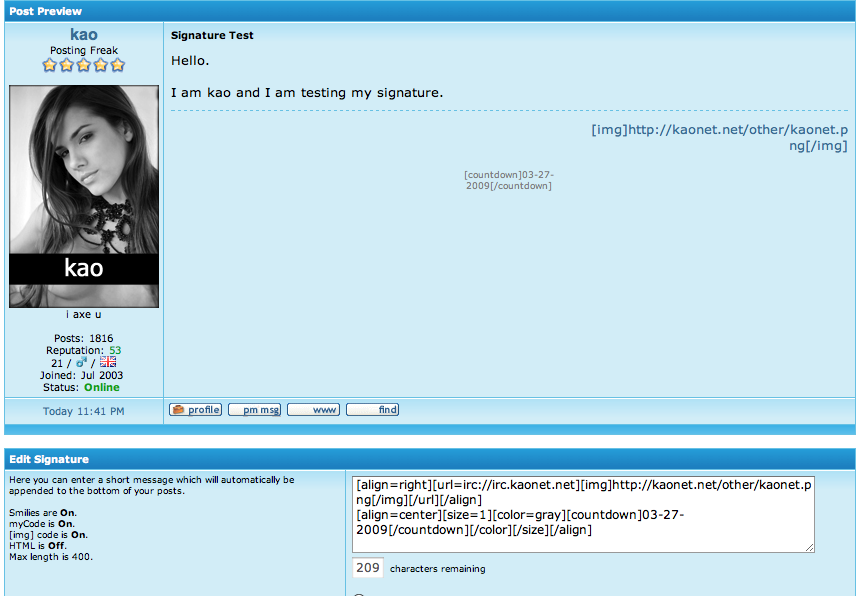Image resolution: width=860 pixels, height=596 pixels.
Task: Click the green Online status text
Action: (102, 387)
